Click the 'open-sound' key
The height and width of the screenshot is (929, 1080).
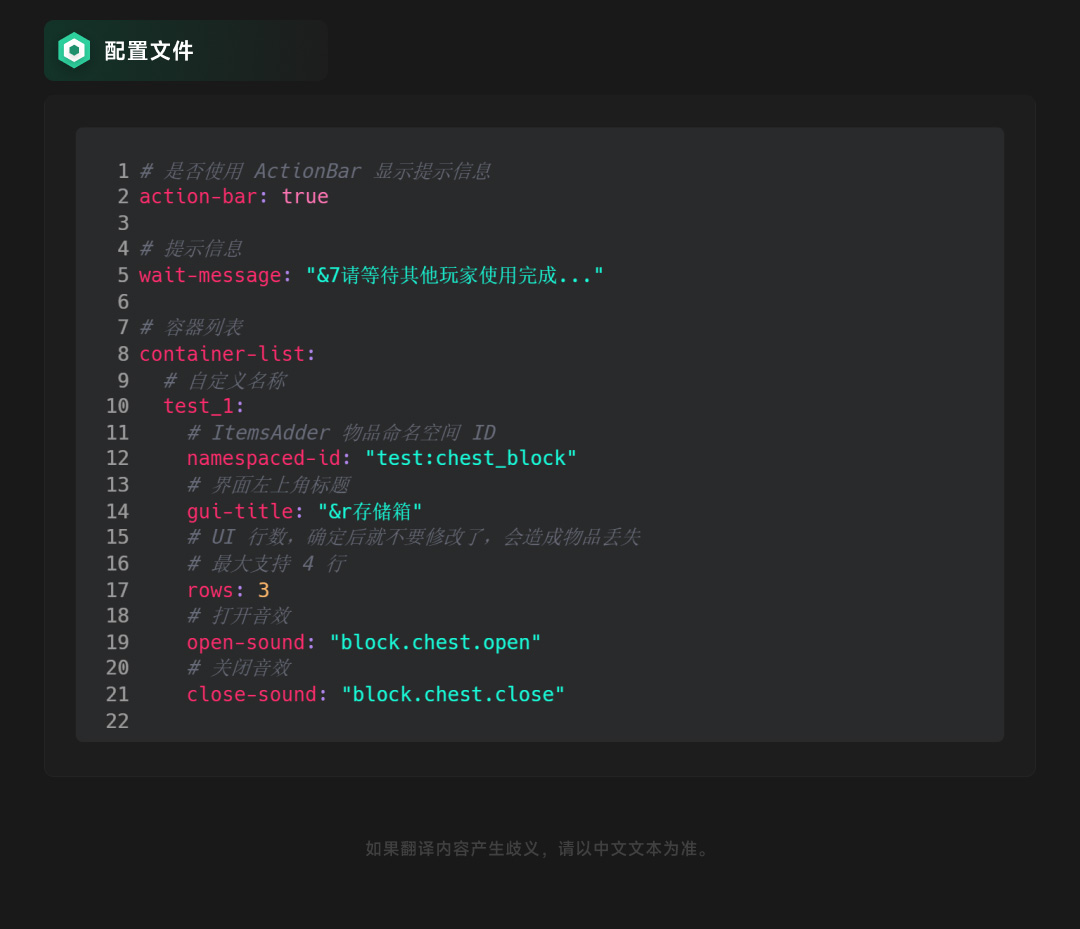click(x=246, y=643)
